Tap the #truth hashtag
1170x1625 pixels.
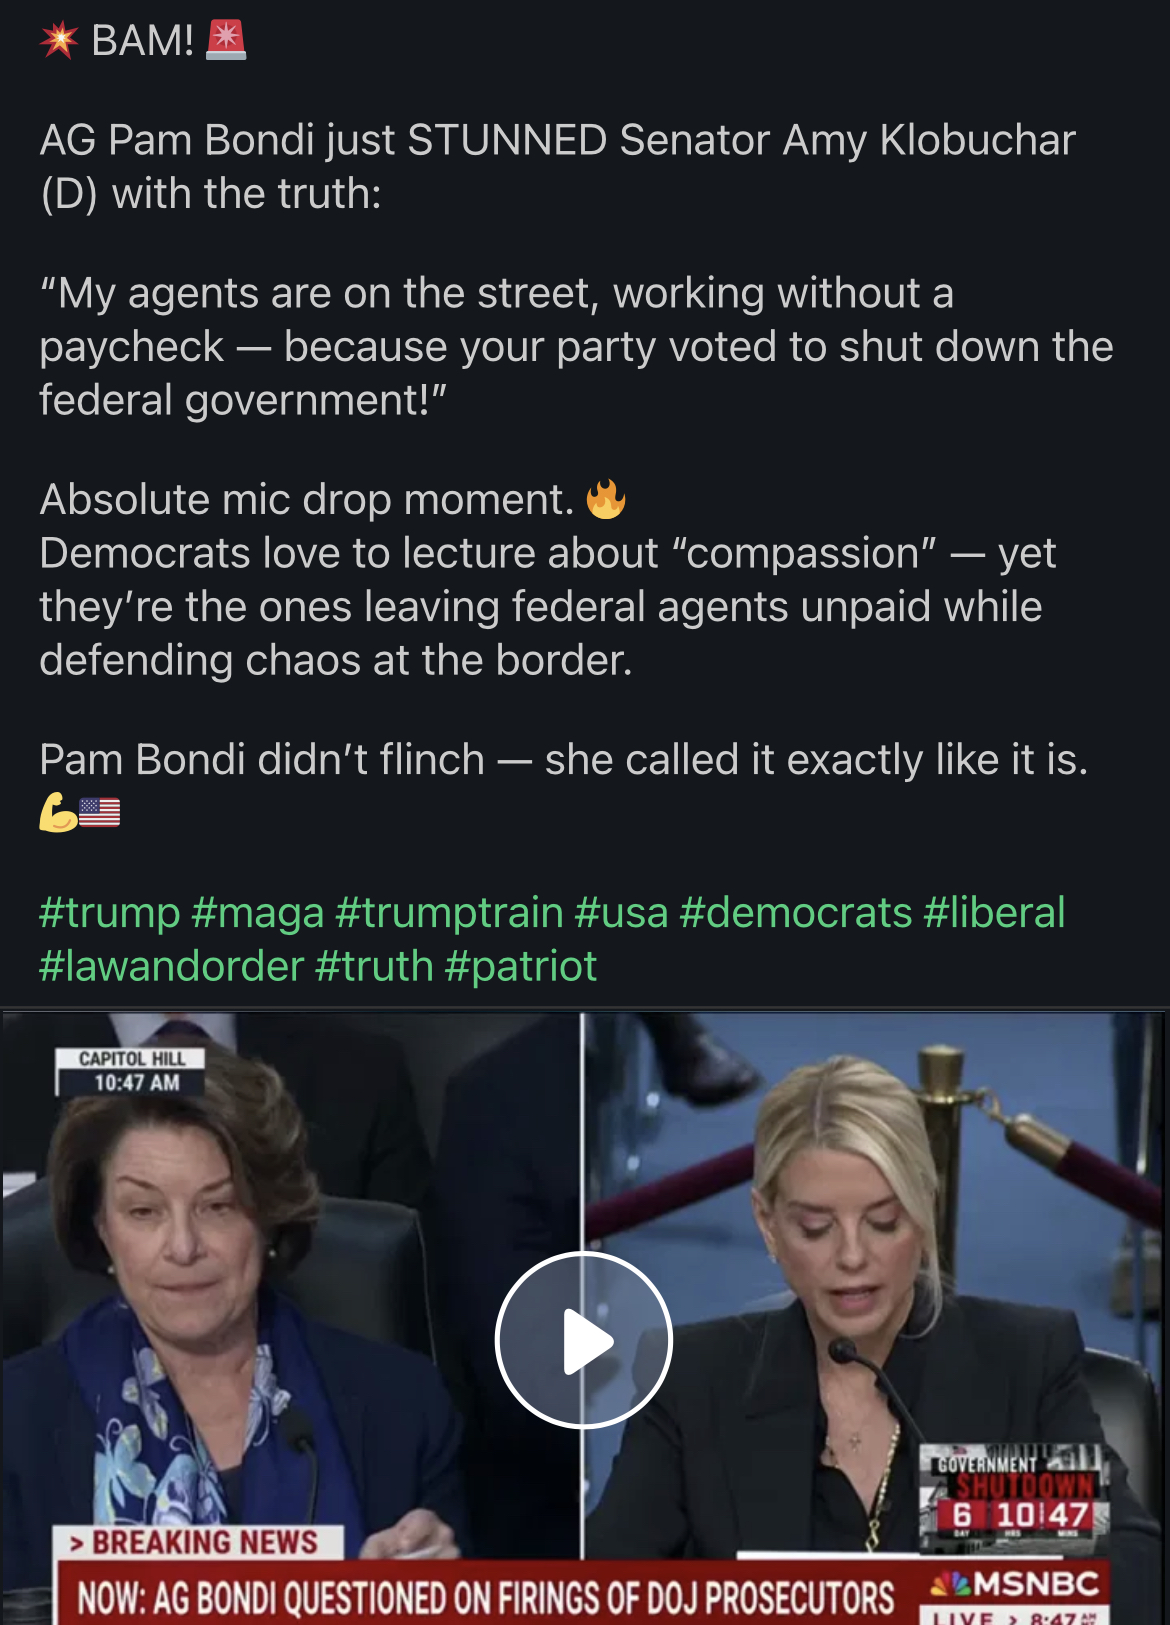374,966
